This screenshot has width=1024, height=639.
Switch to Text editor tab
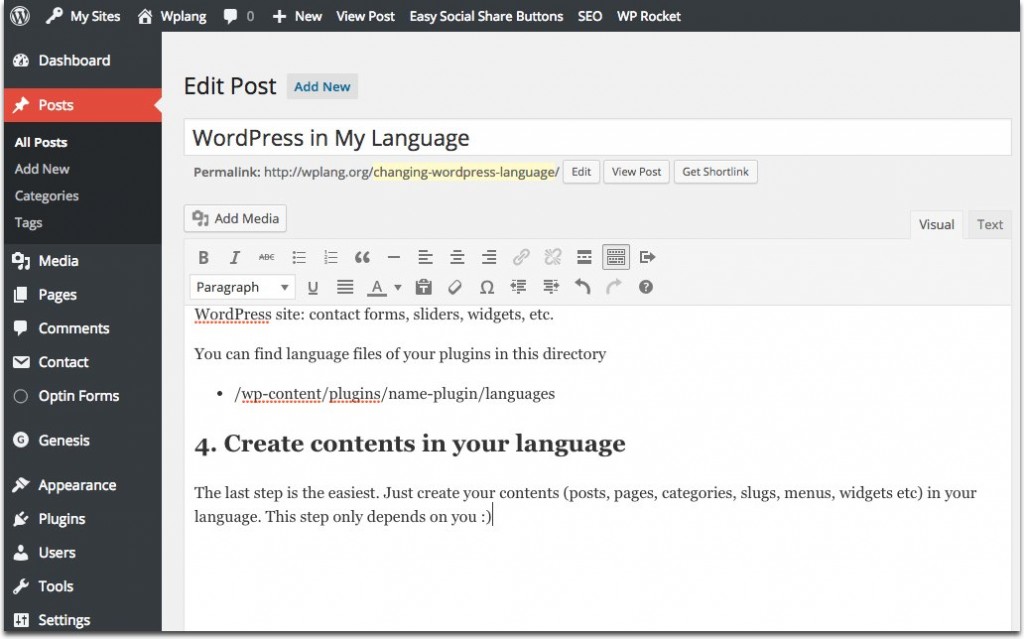pos(989,225)
